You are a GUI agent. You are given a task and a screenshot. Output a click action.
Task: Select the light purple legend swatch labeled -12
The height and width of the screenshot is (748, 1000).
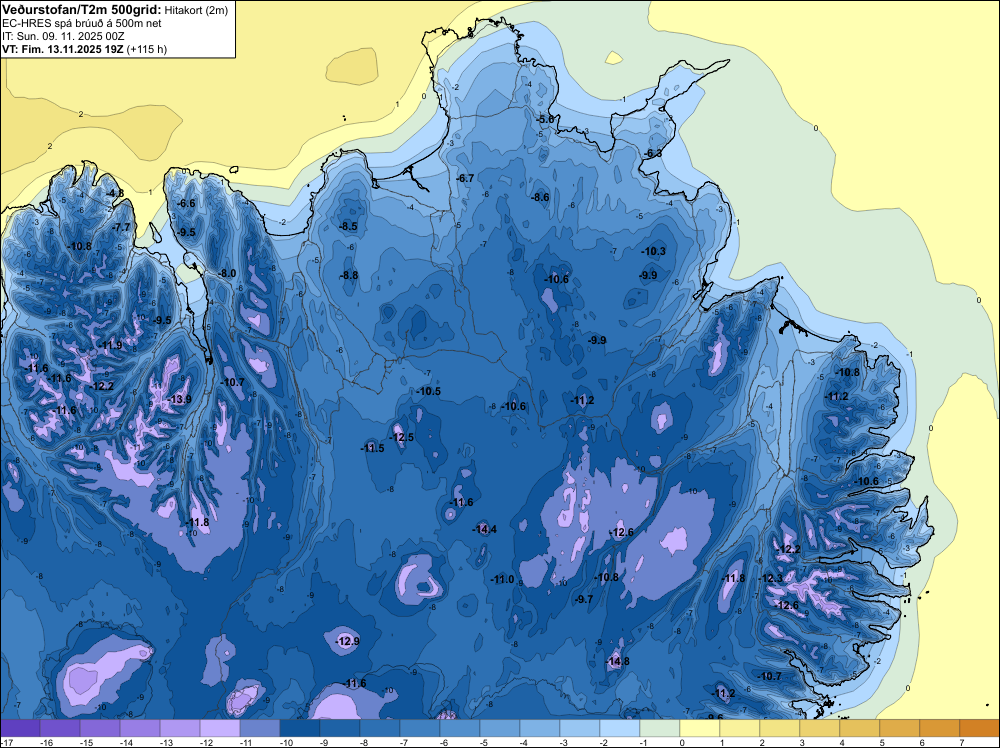click(x=220, y=728)
